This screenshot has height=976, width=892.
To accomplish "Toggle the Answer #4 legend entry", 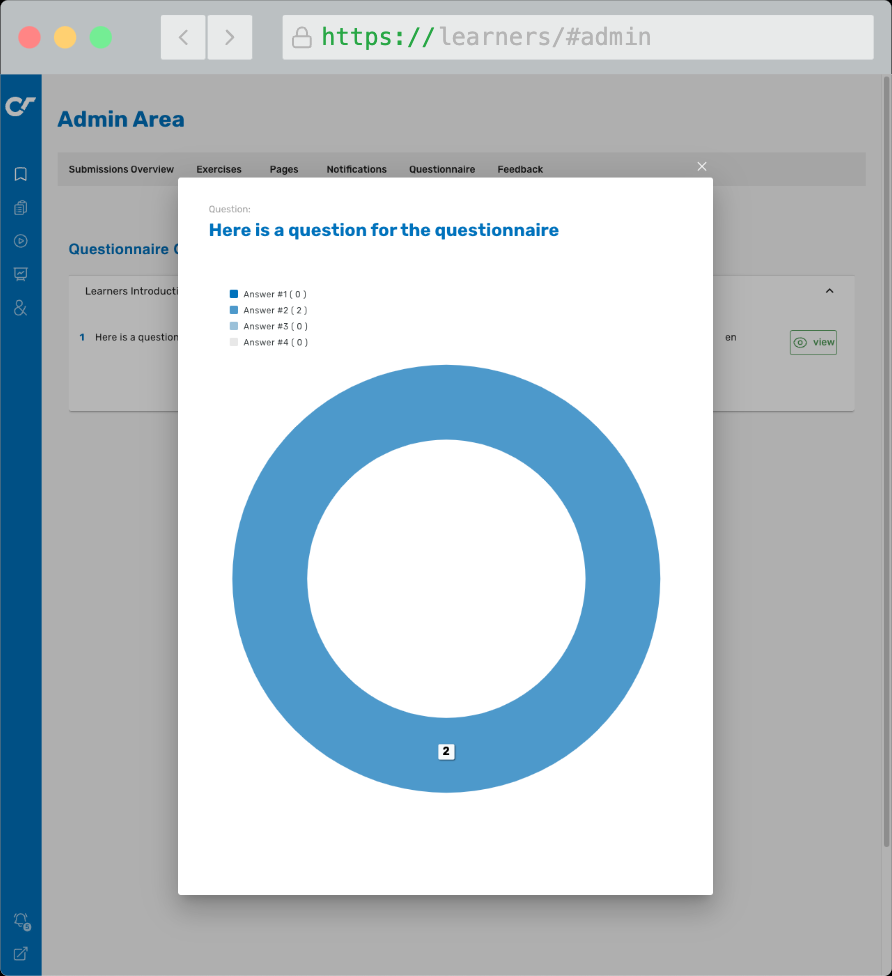I will point(272,342).
